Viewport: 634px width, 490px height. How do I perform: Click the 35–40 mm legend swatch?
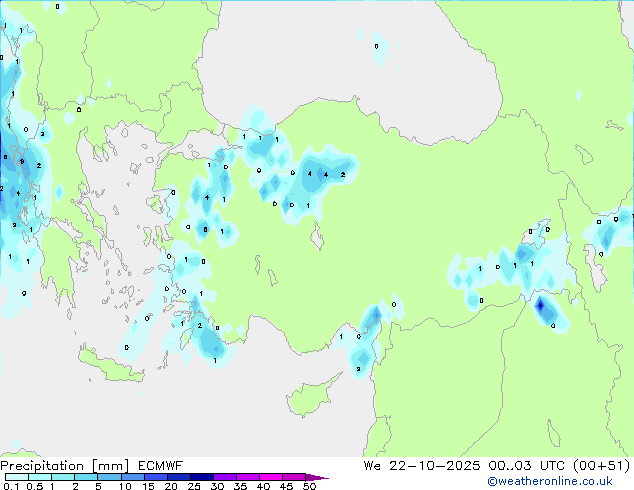pos(247,477)
